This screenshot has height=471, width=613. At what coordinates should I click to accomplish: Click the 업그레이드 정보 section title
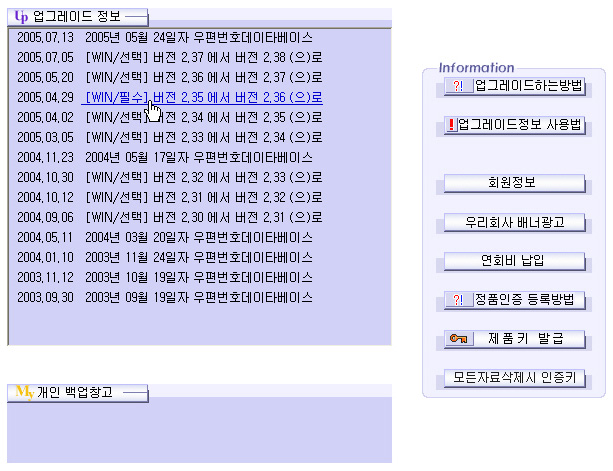(77, 16)
